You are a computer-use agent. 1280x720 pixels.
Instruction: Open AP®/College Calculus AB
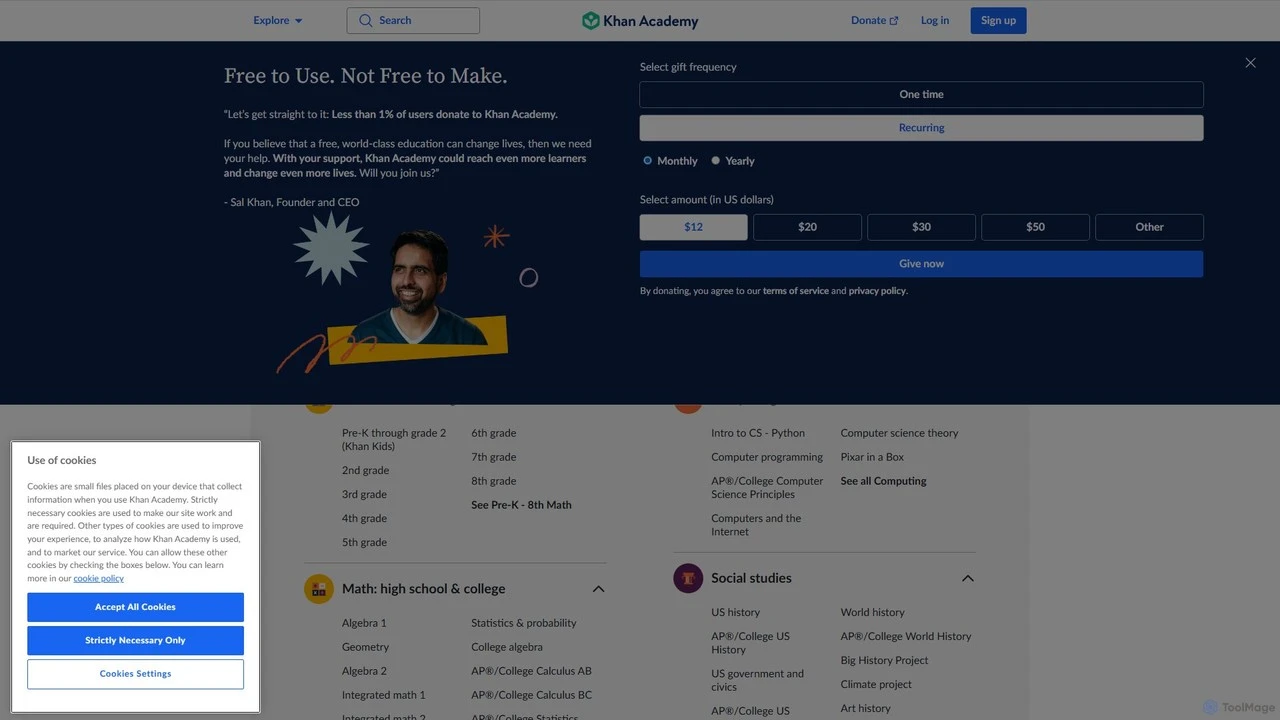[x=531, y=671]
